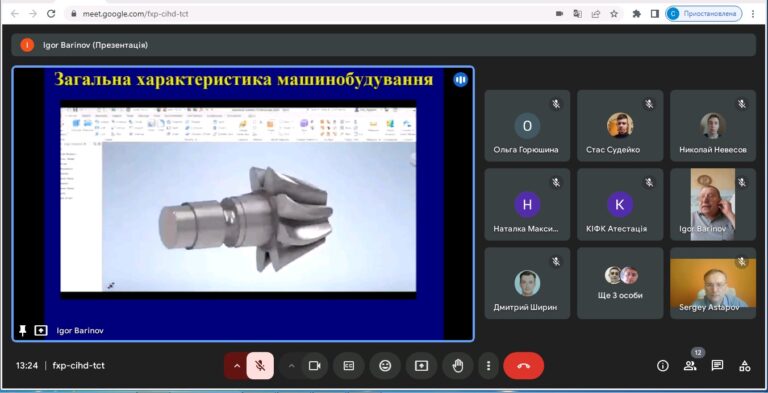Click the present now button
This screenshot has width=768, height=393.
click(x=421, y=366)
